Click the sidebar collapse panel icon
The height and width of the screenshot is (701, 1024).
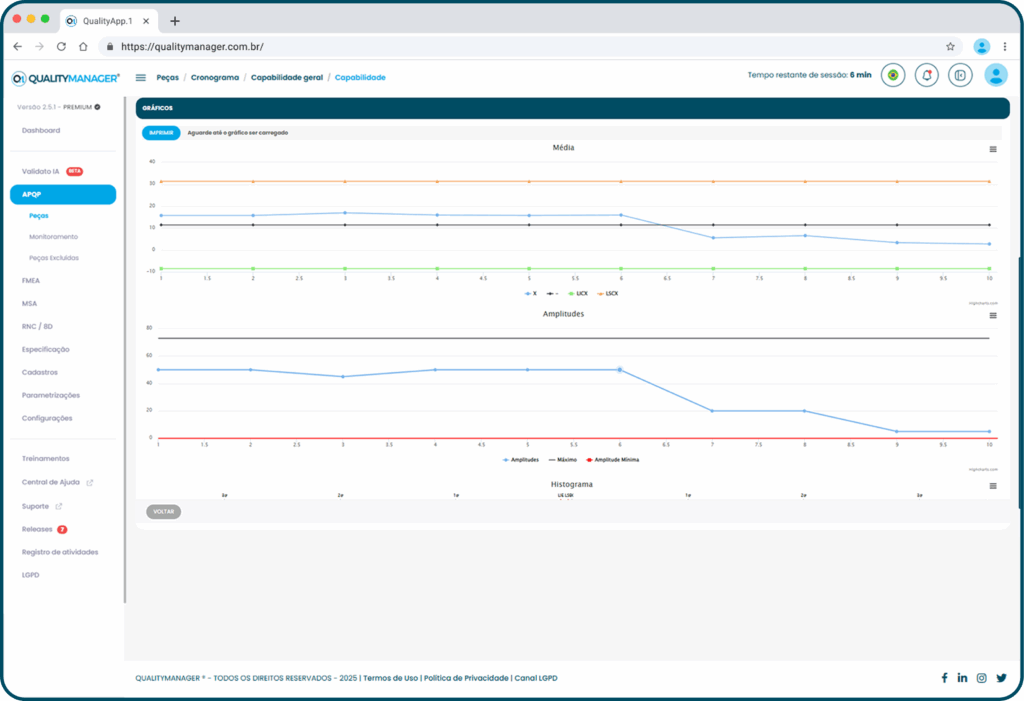click(x=960, y=75)
